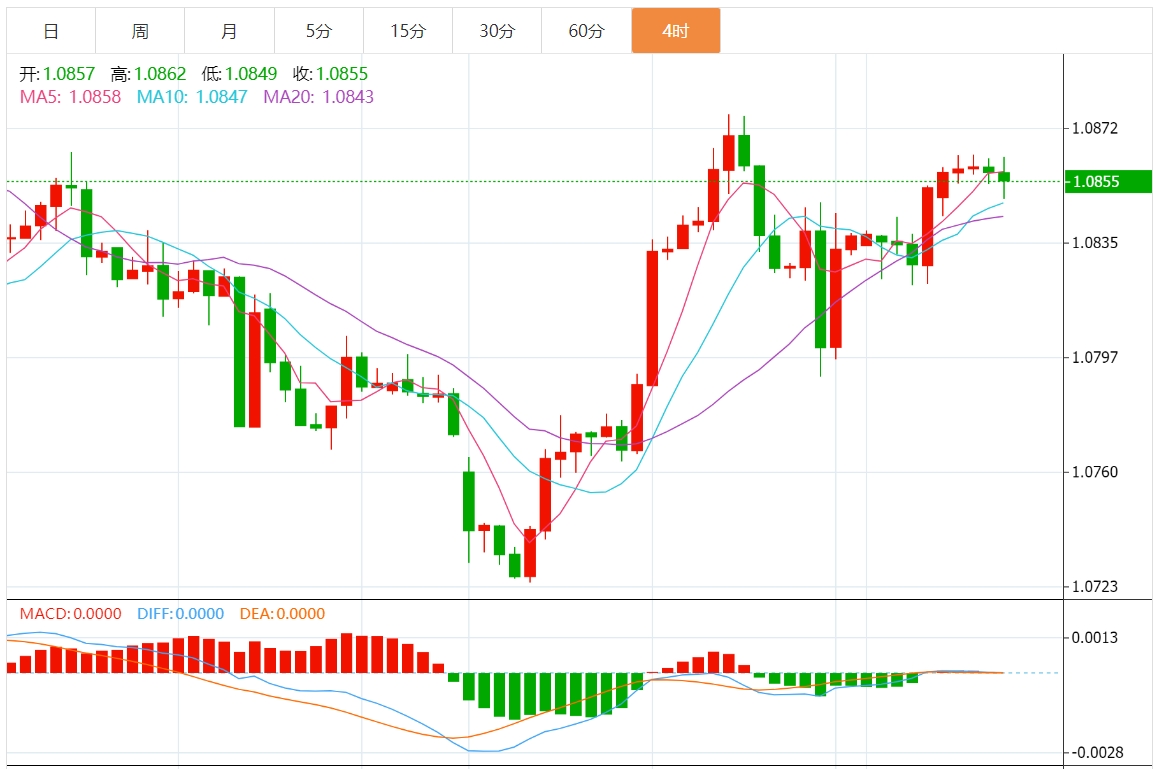Click the MA10: 1.0847 indicator label
The height and width of the screenshot is (769, 1167).
192,97
